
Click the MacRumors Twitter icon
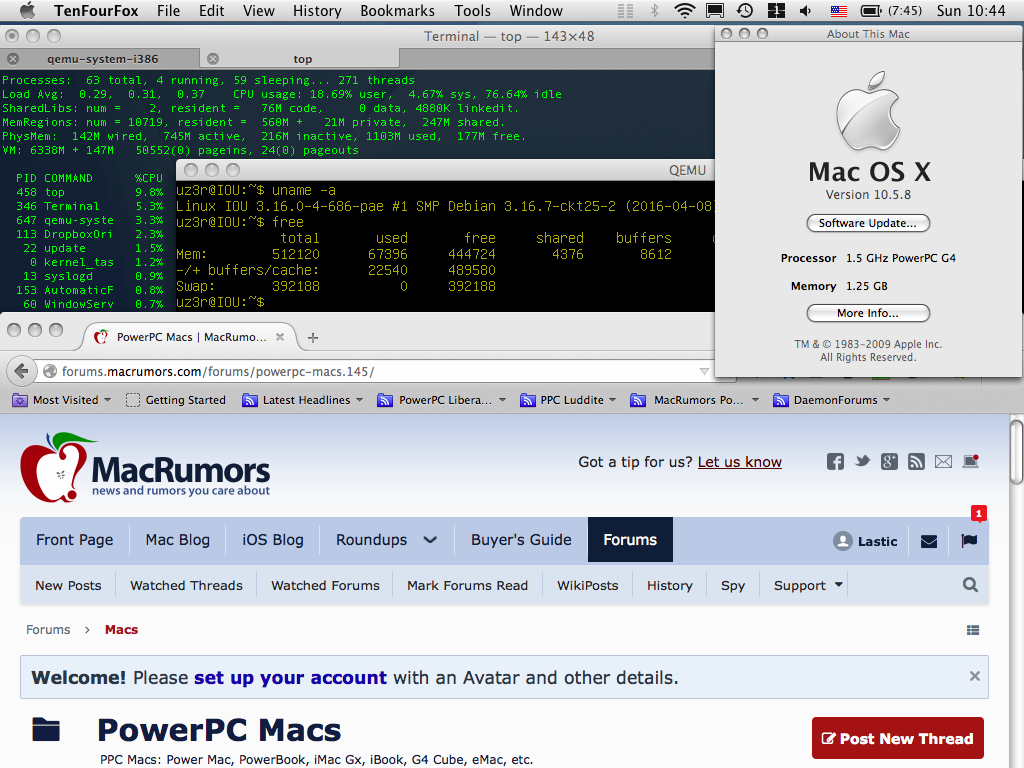click(x=863, y=462)
